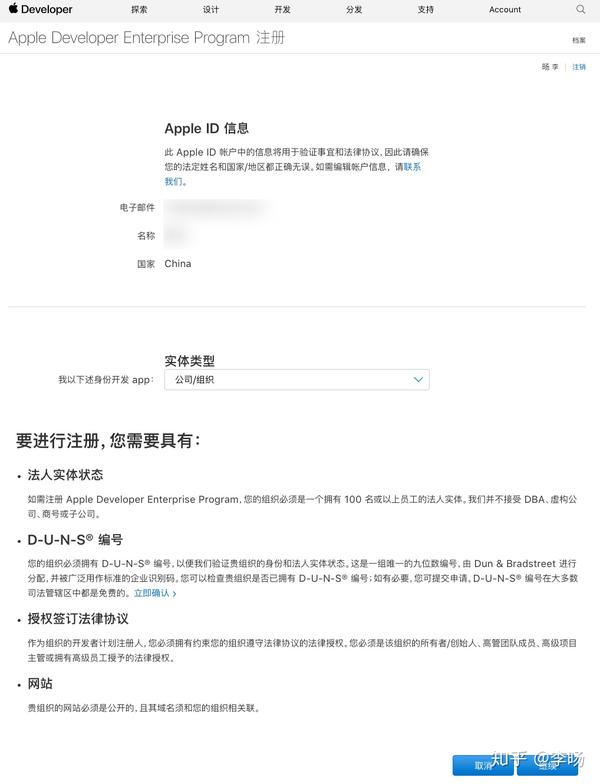
Task: Click the Apple Developer Enterprise Program 注册 title
Action: pos(146,38)
